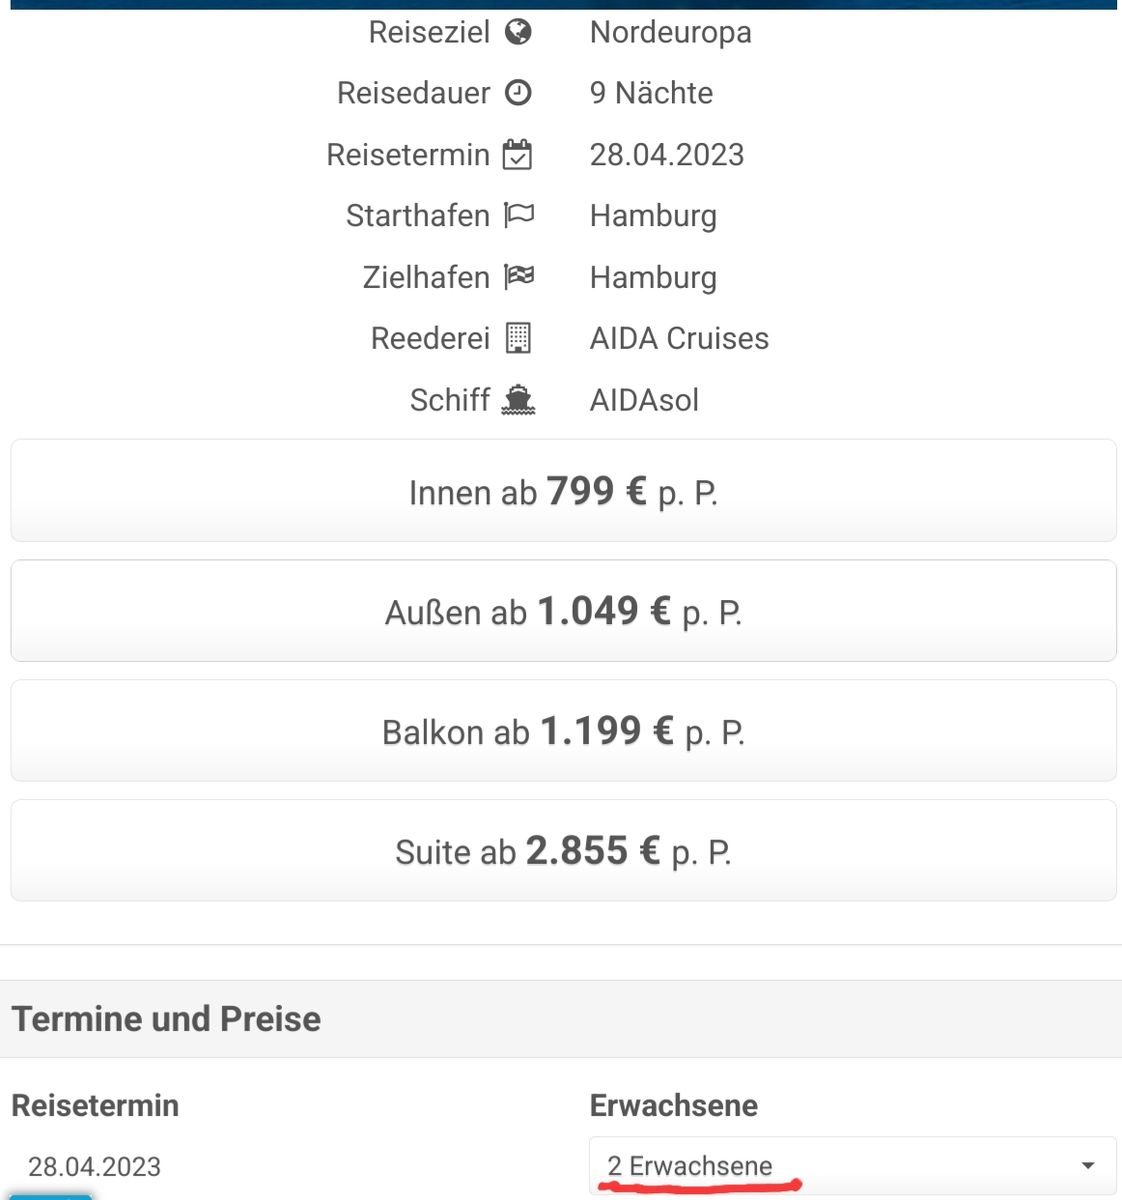Open the 2 Erwachsene dropdown

click(x=852, y=1166)
